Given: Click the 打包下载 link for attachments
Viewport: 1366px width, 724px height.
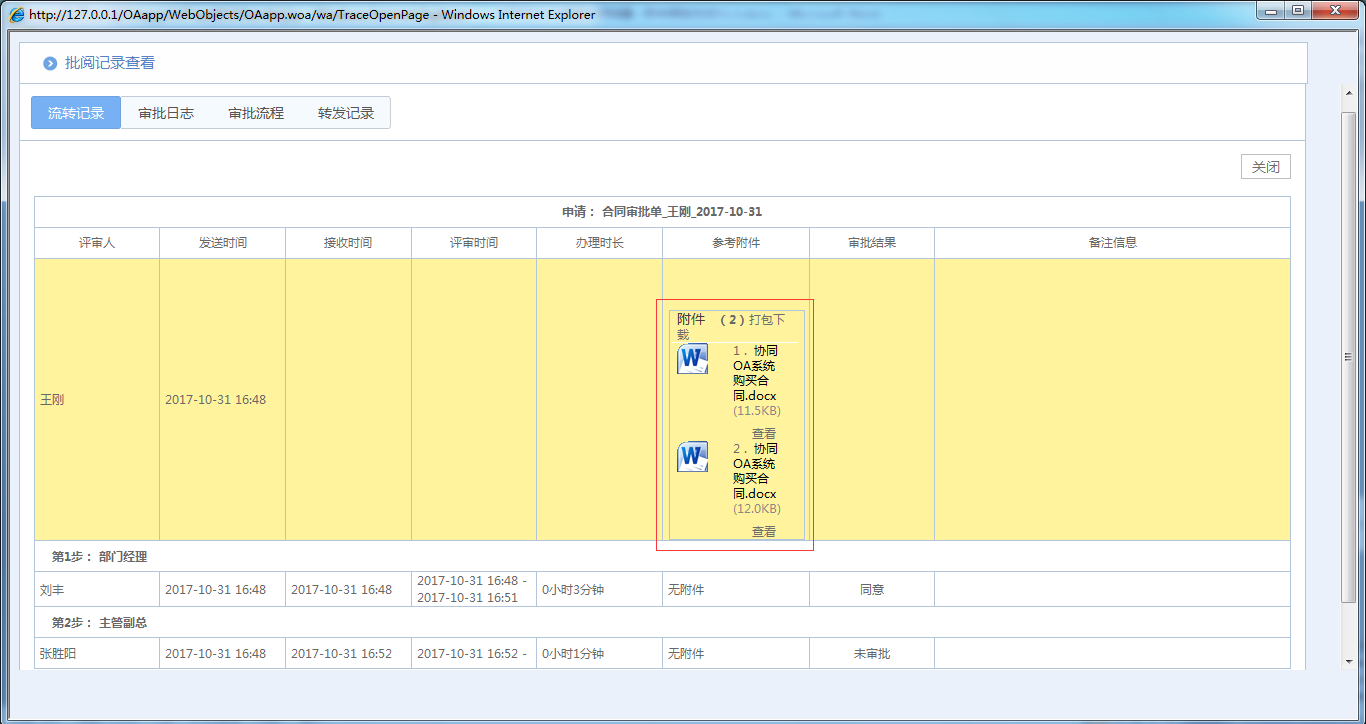Looking at the screenshot, I should 766,320.
